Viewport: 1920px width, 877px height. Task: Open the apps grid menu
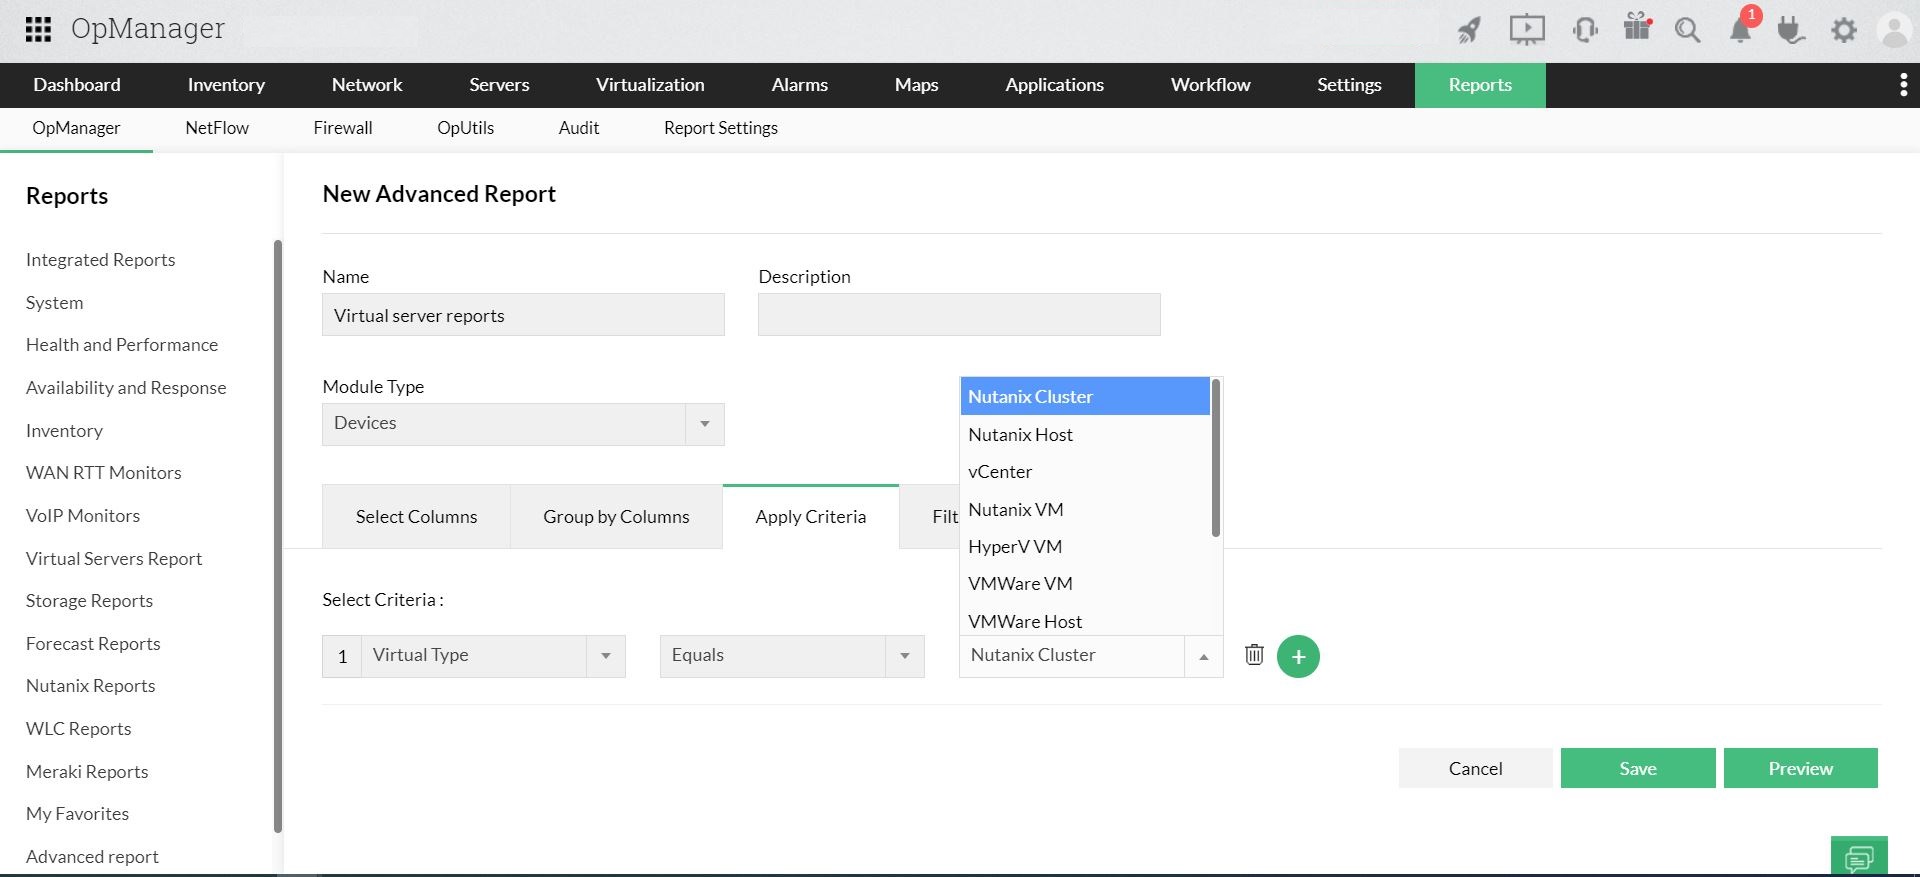[38, 29]
